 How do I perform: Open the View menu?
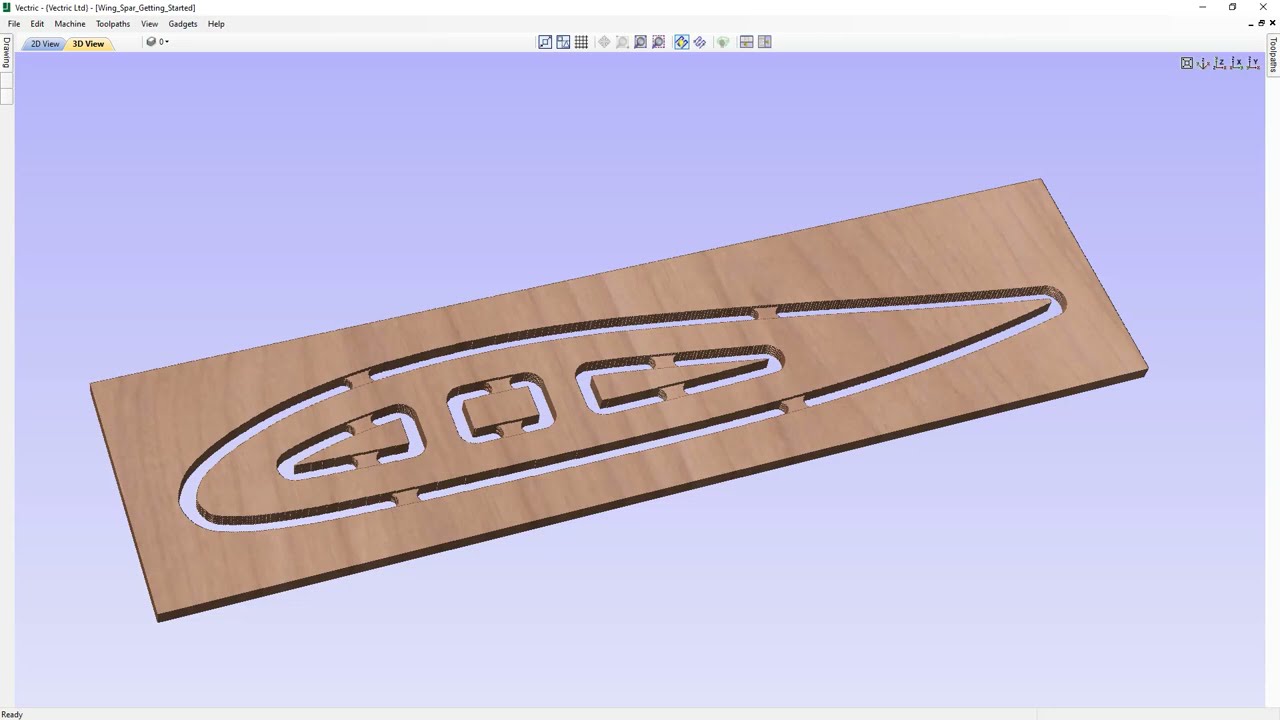(x=149, y=24)
